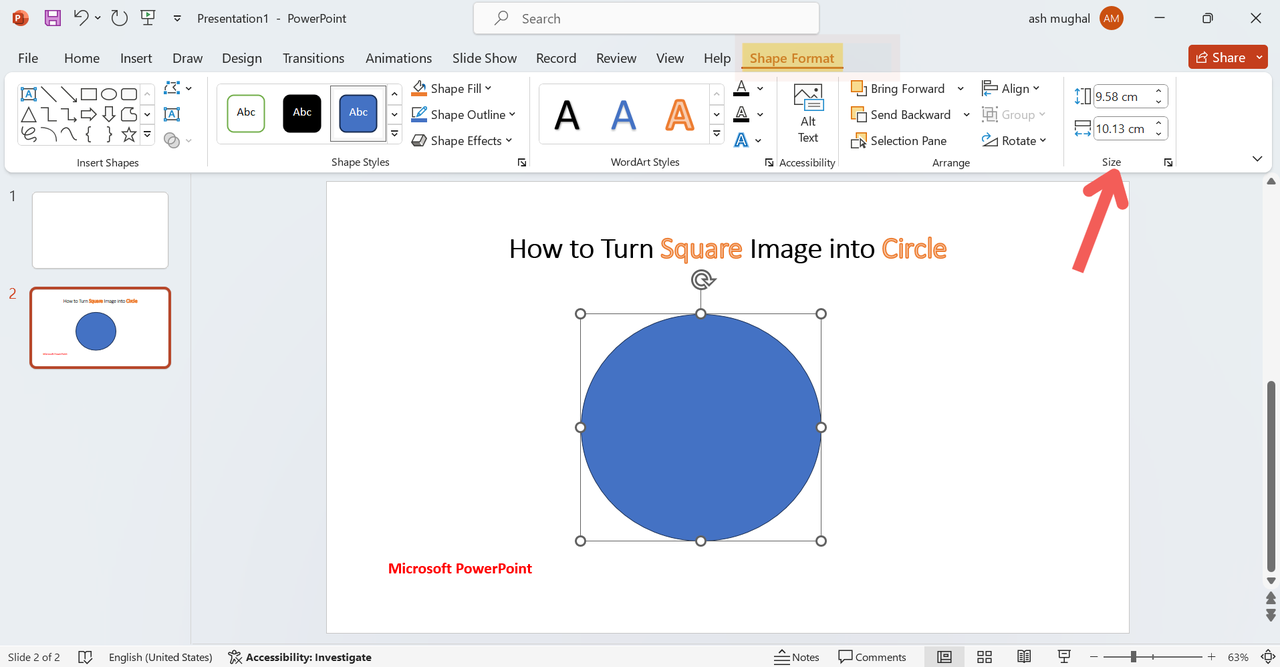Undo the last action

click(81, 18)
